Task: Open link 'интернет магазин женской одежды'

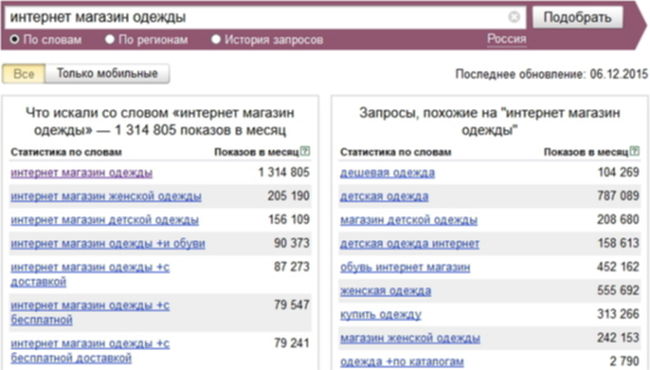Action: [106, 196]
